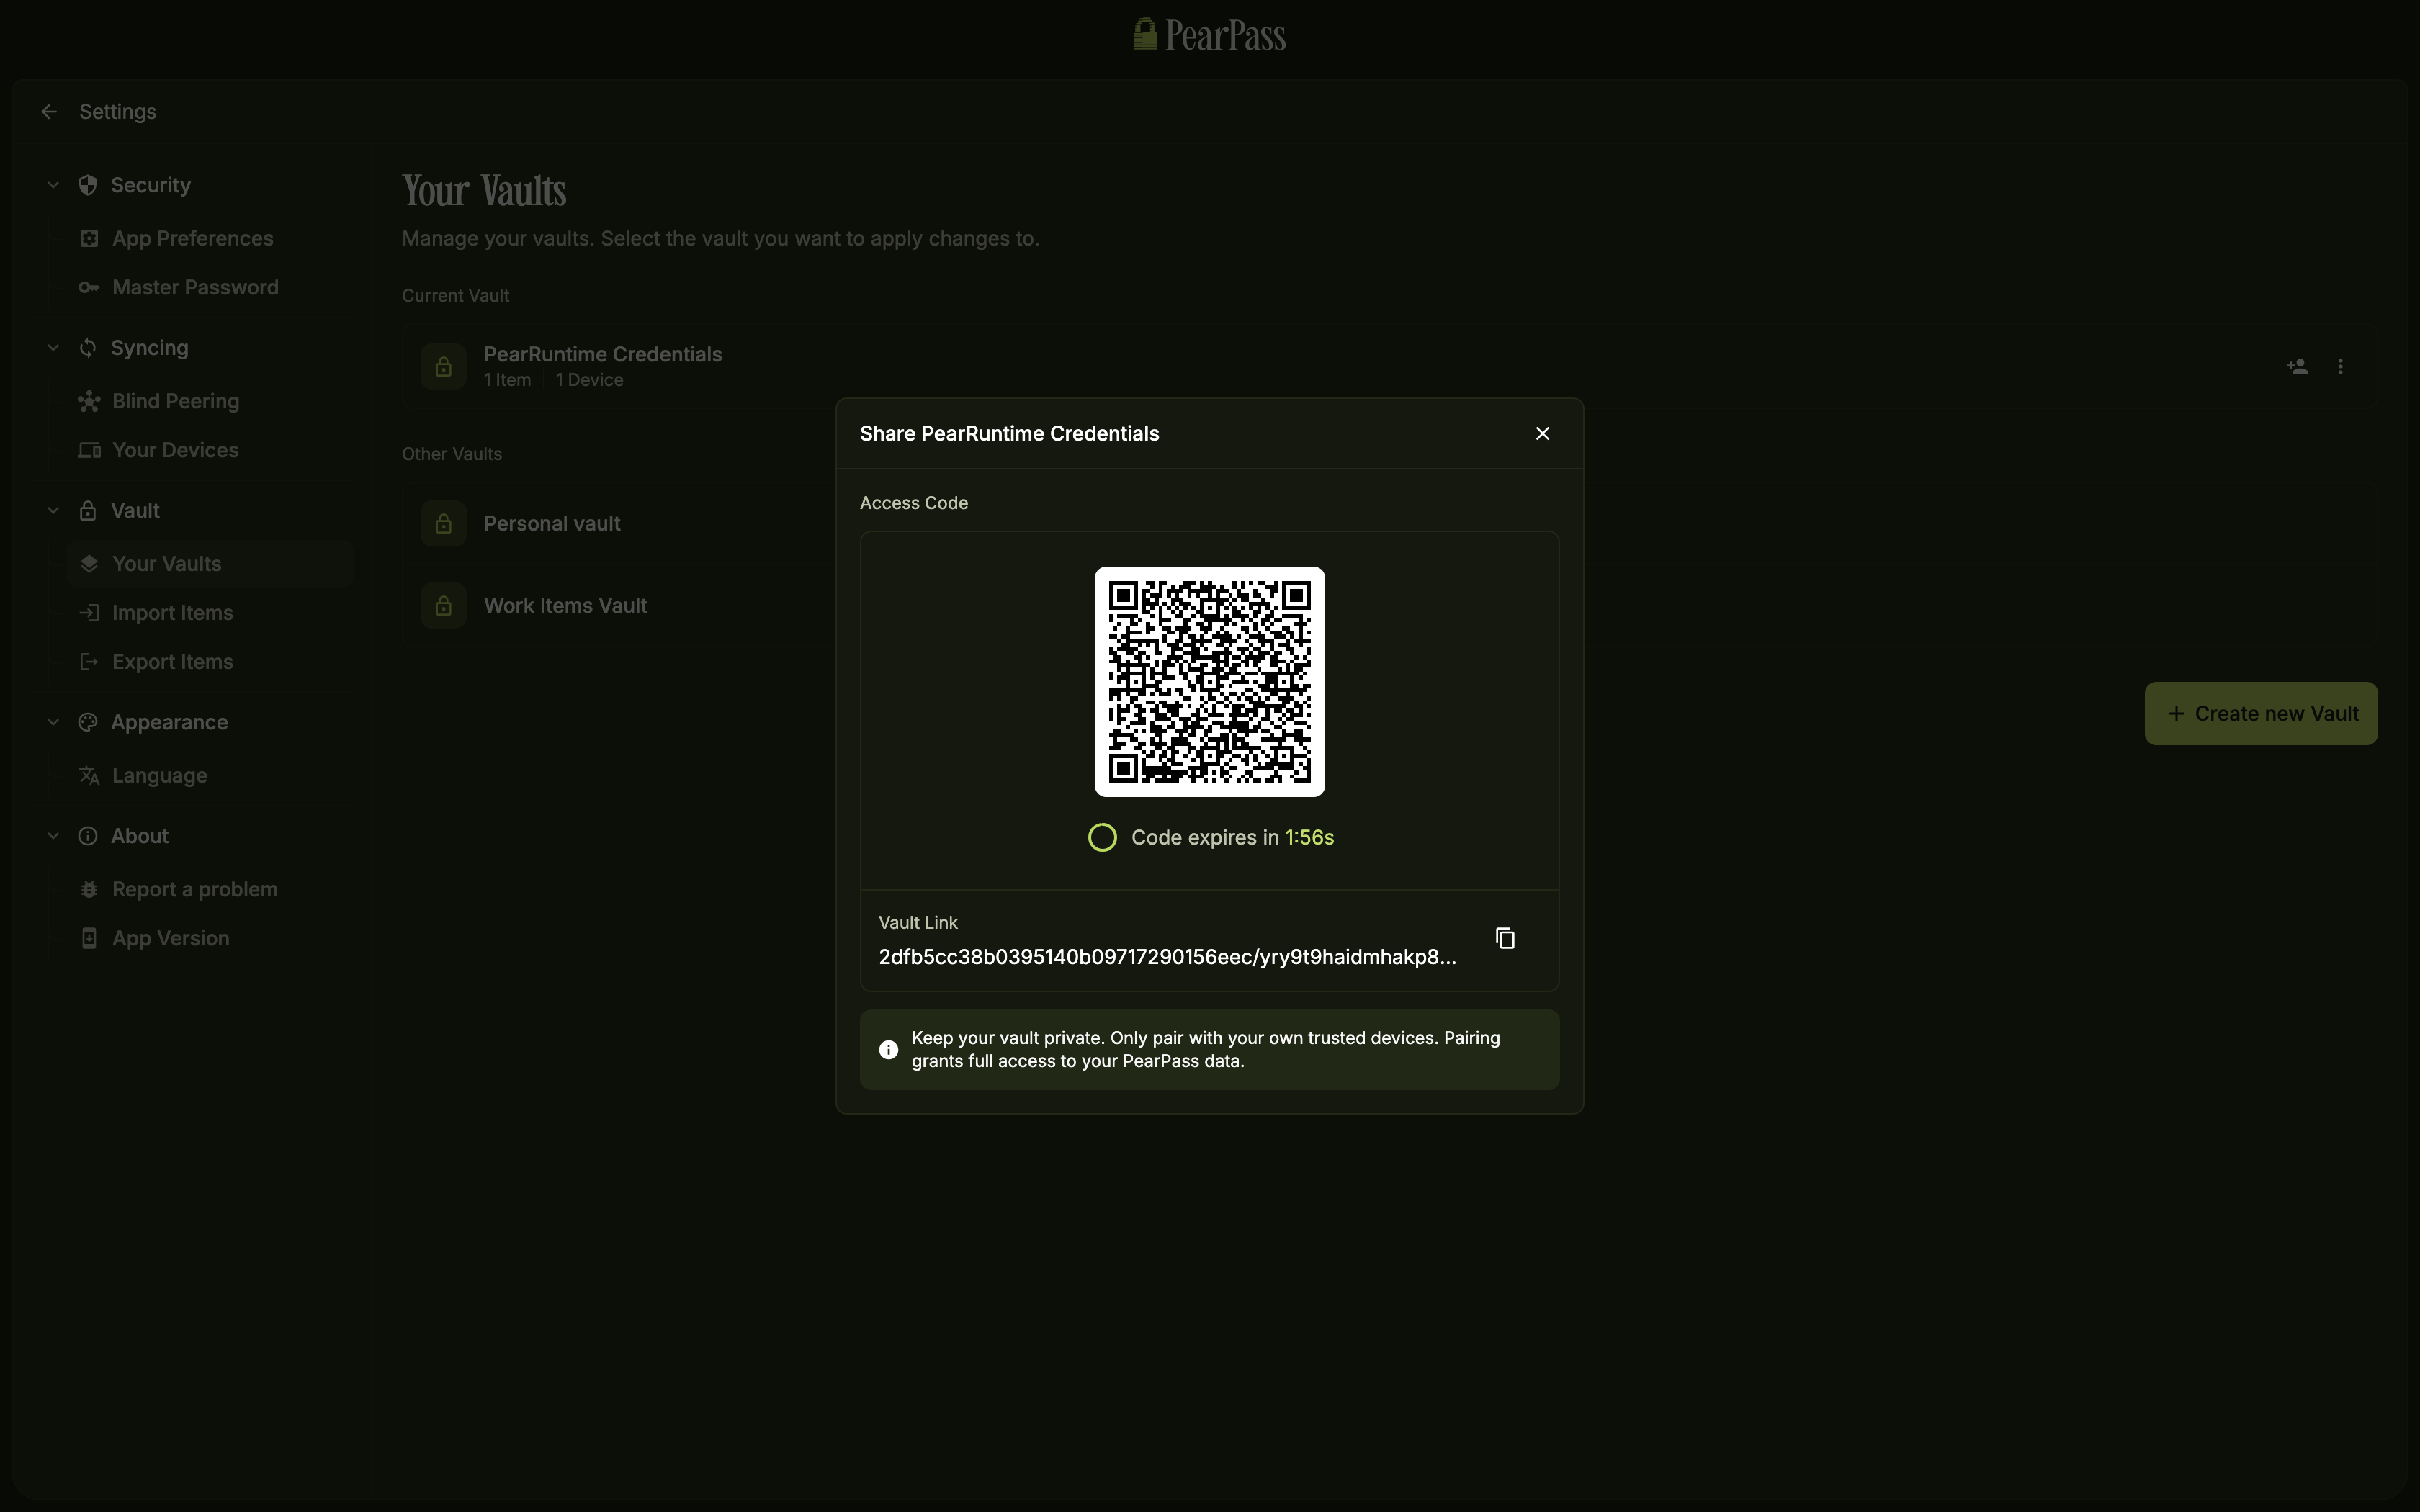Close the Share PearRuntime Credentials dialog

[1542, 433]
